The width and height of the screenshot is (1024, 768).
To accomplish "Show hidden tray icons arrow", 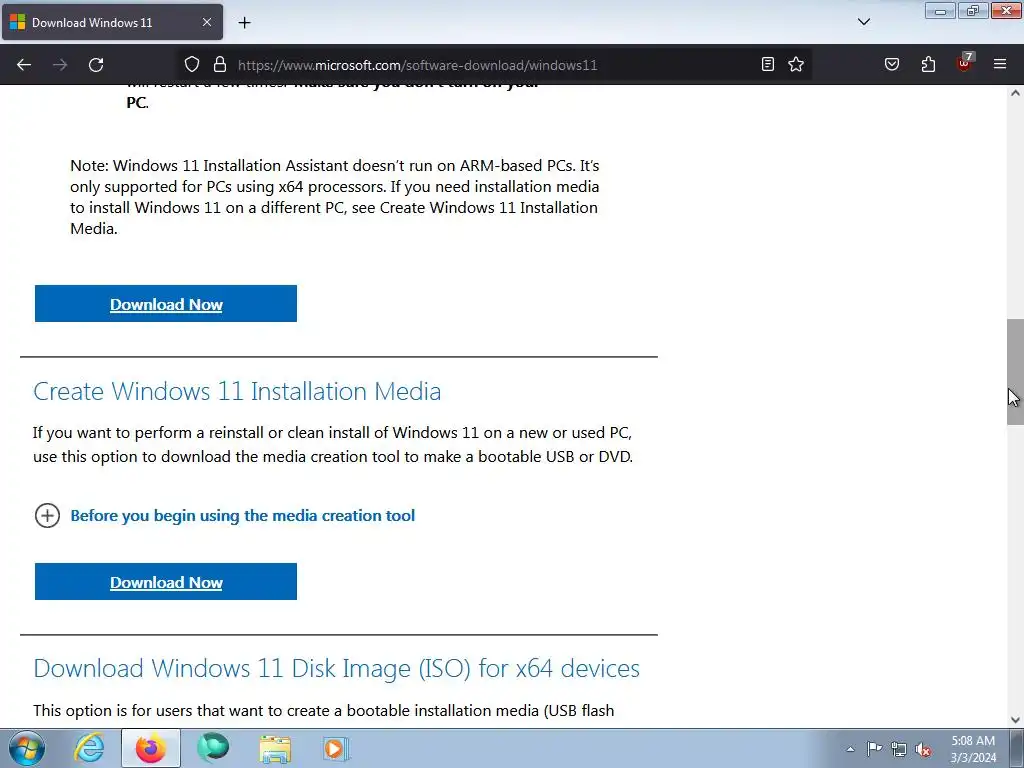I will tap(850, 749).
